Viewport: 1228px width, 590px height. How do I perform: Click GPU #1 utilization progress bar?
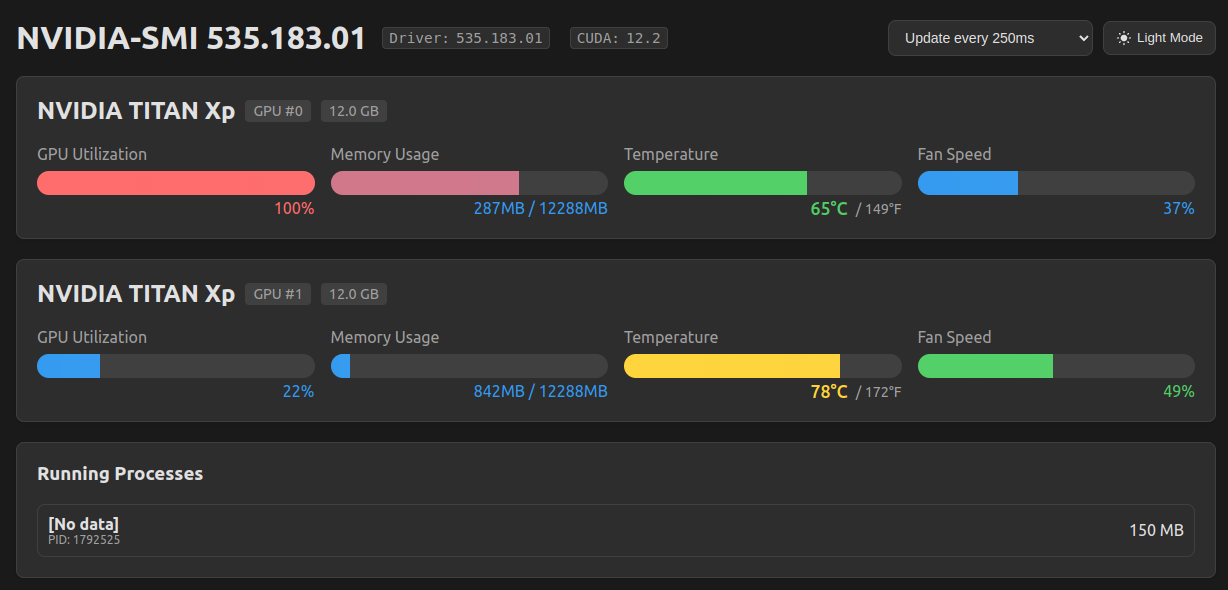pos(176,366)
